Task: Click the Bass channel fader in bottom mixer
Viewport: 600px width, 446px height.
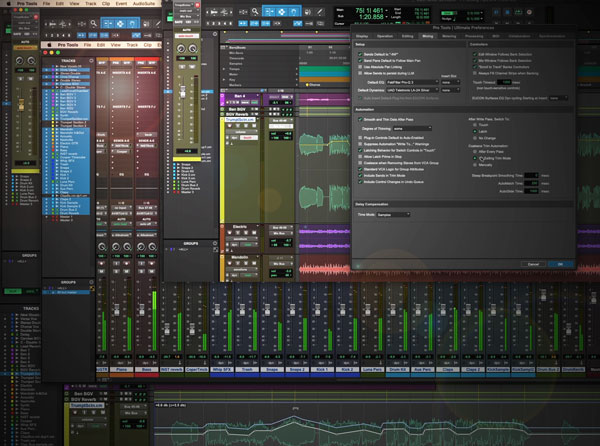Action: [142, 309]
